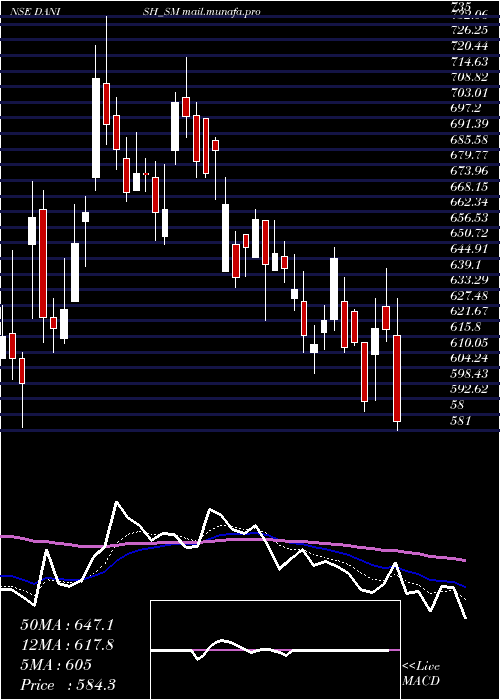Select the 627.48 price axis label
500x700 pixels.
471,296
